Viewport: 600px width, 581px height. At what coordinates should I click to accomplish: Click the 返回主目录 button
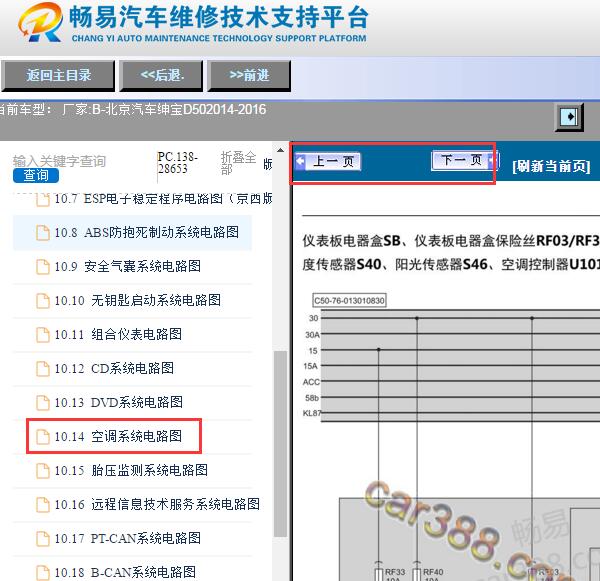coord(58,75)
